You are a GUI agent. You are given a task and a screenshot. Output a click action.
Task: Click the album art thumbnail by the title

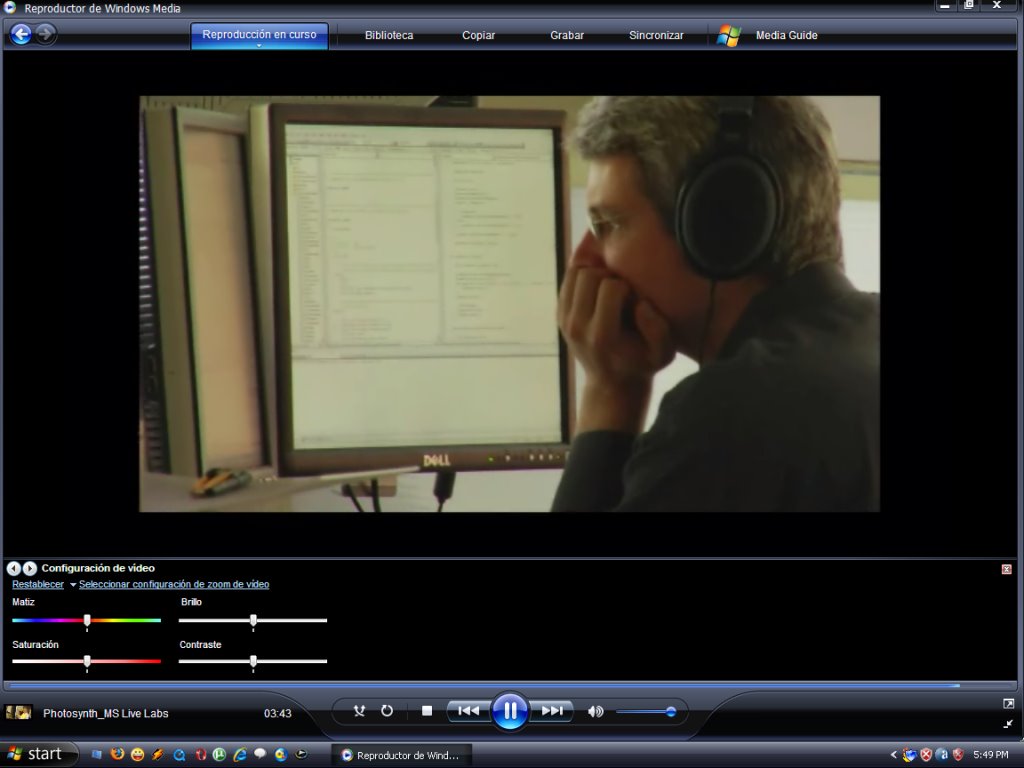point(18,712)
